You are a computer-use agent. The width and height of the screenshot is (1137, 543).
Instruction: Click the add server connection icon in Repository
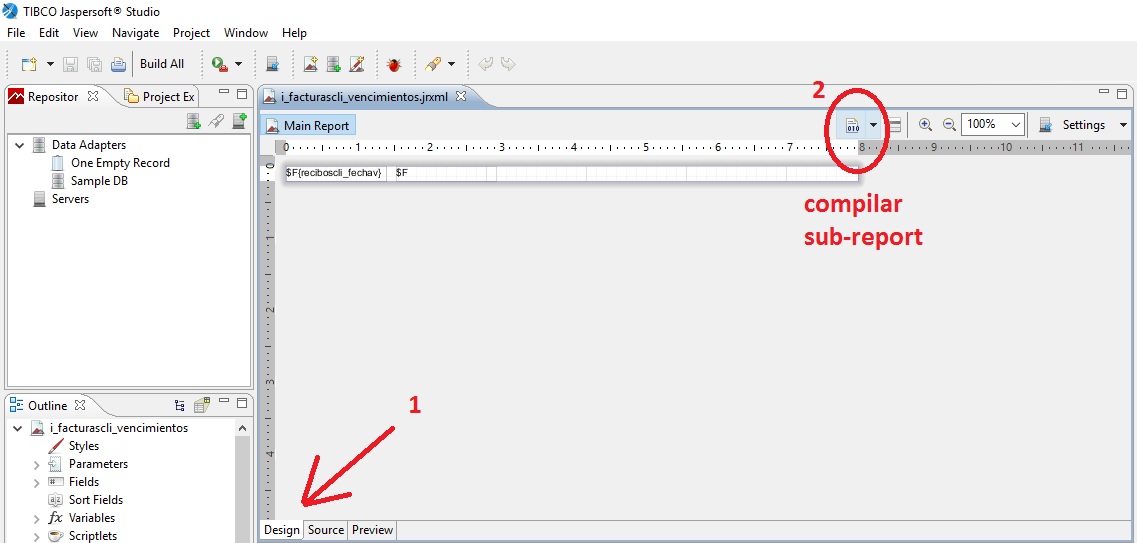click(x=239, y=122)
